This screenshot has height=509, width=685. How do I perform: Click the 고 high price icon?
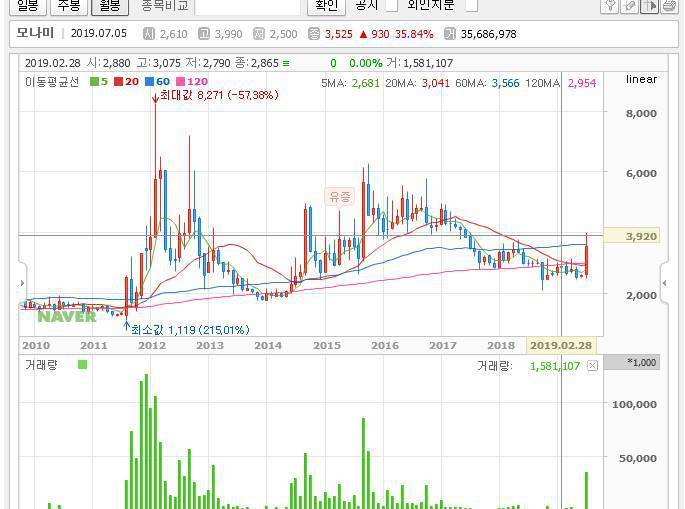tap(204, 34)
